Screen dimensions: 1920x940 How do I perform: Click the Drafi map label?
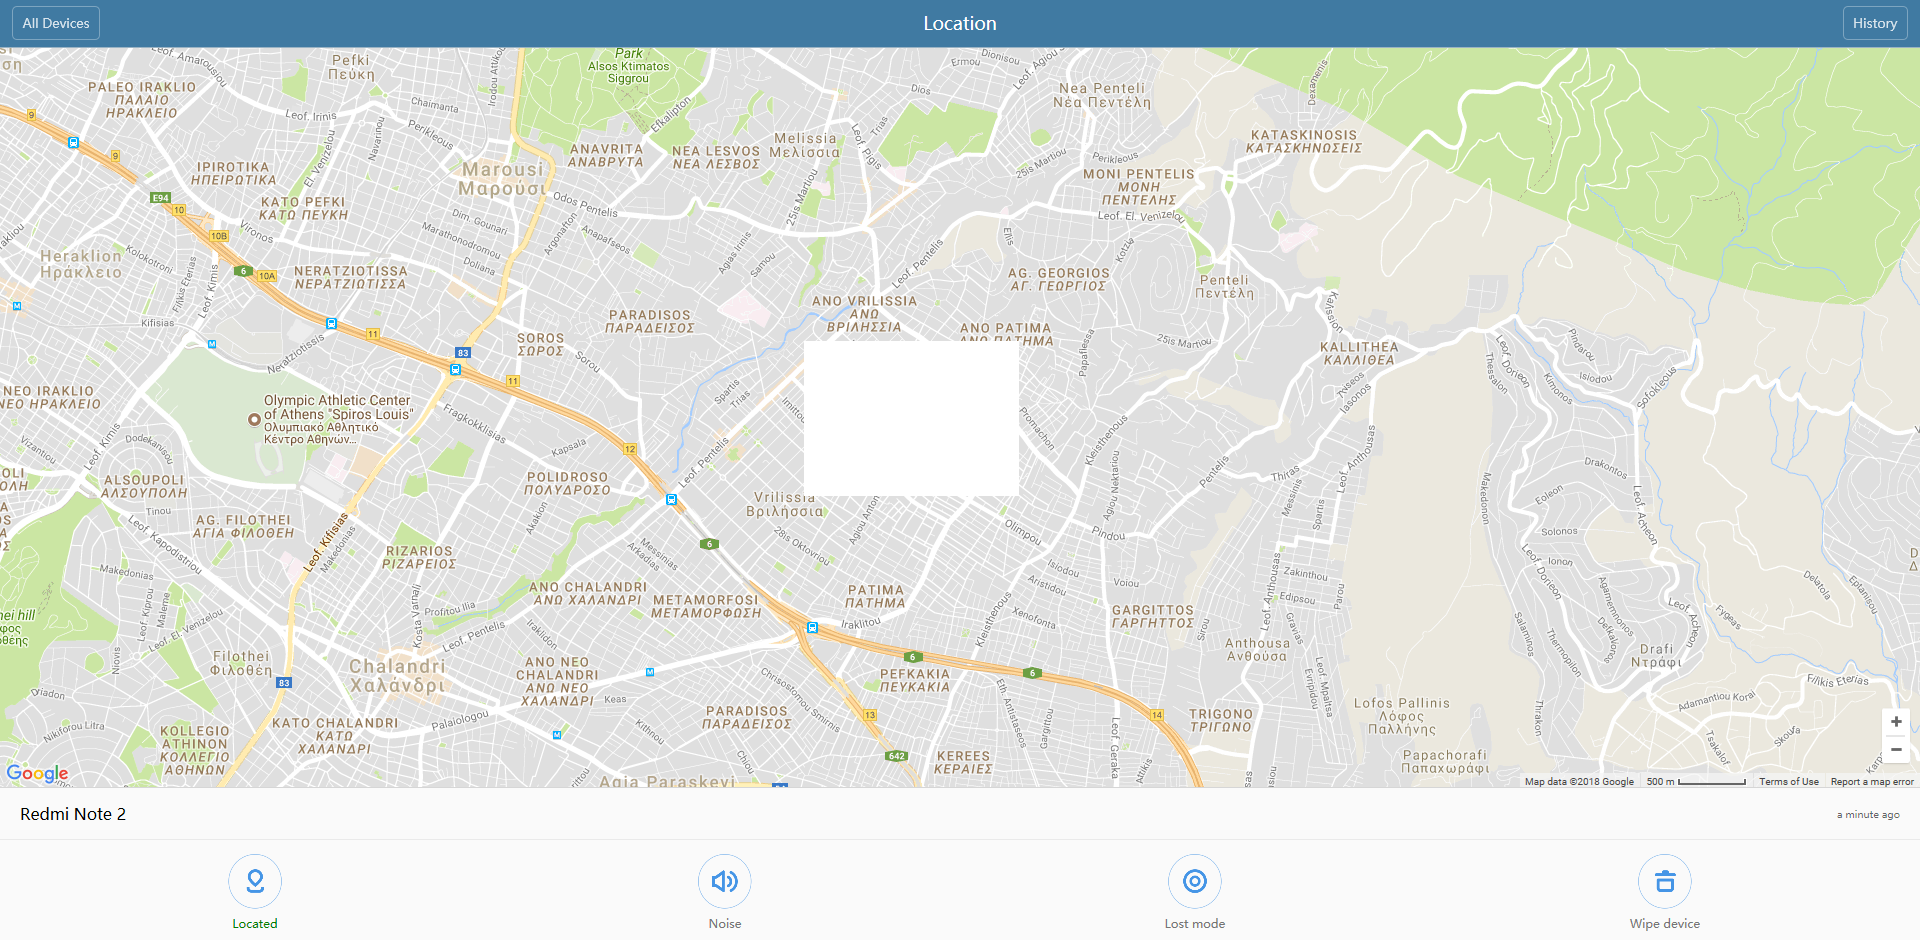coord(1656,656)
